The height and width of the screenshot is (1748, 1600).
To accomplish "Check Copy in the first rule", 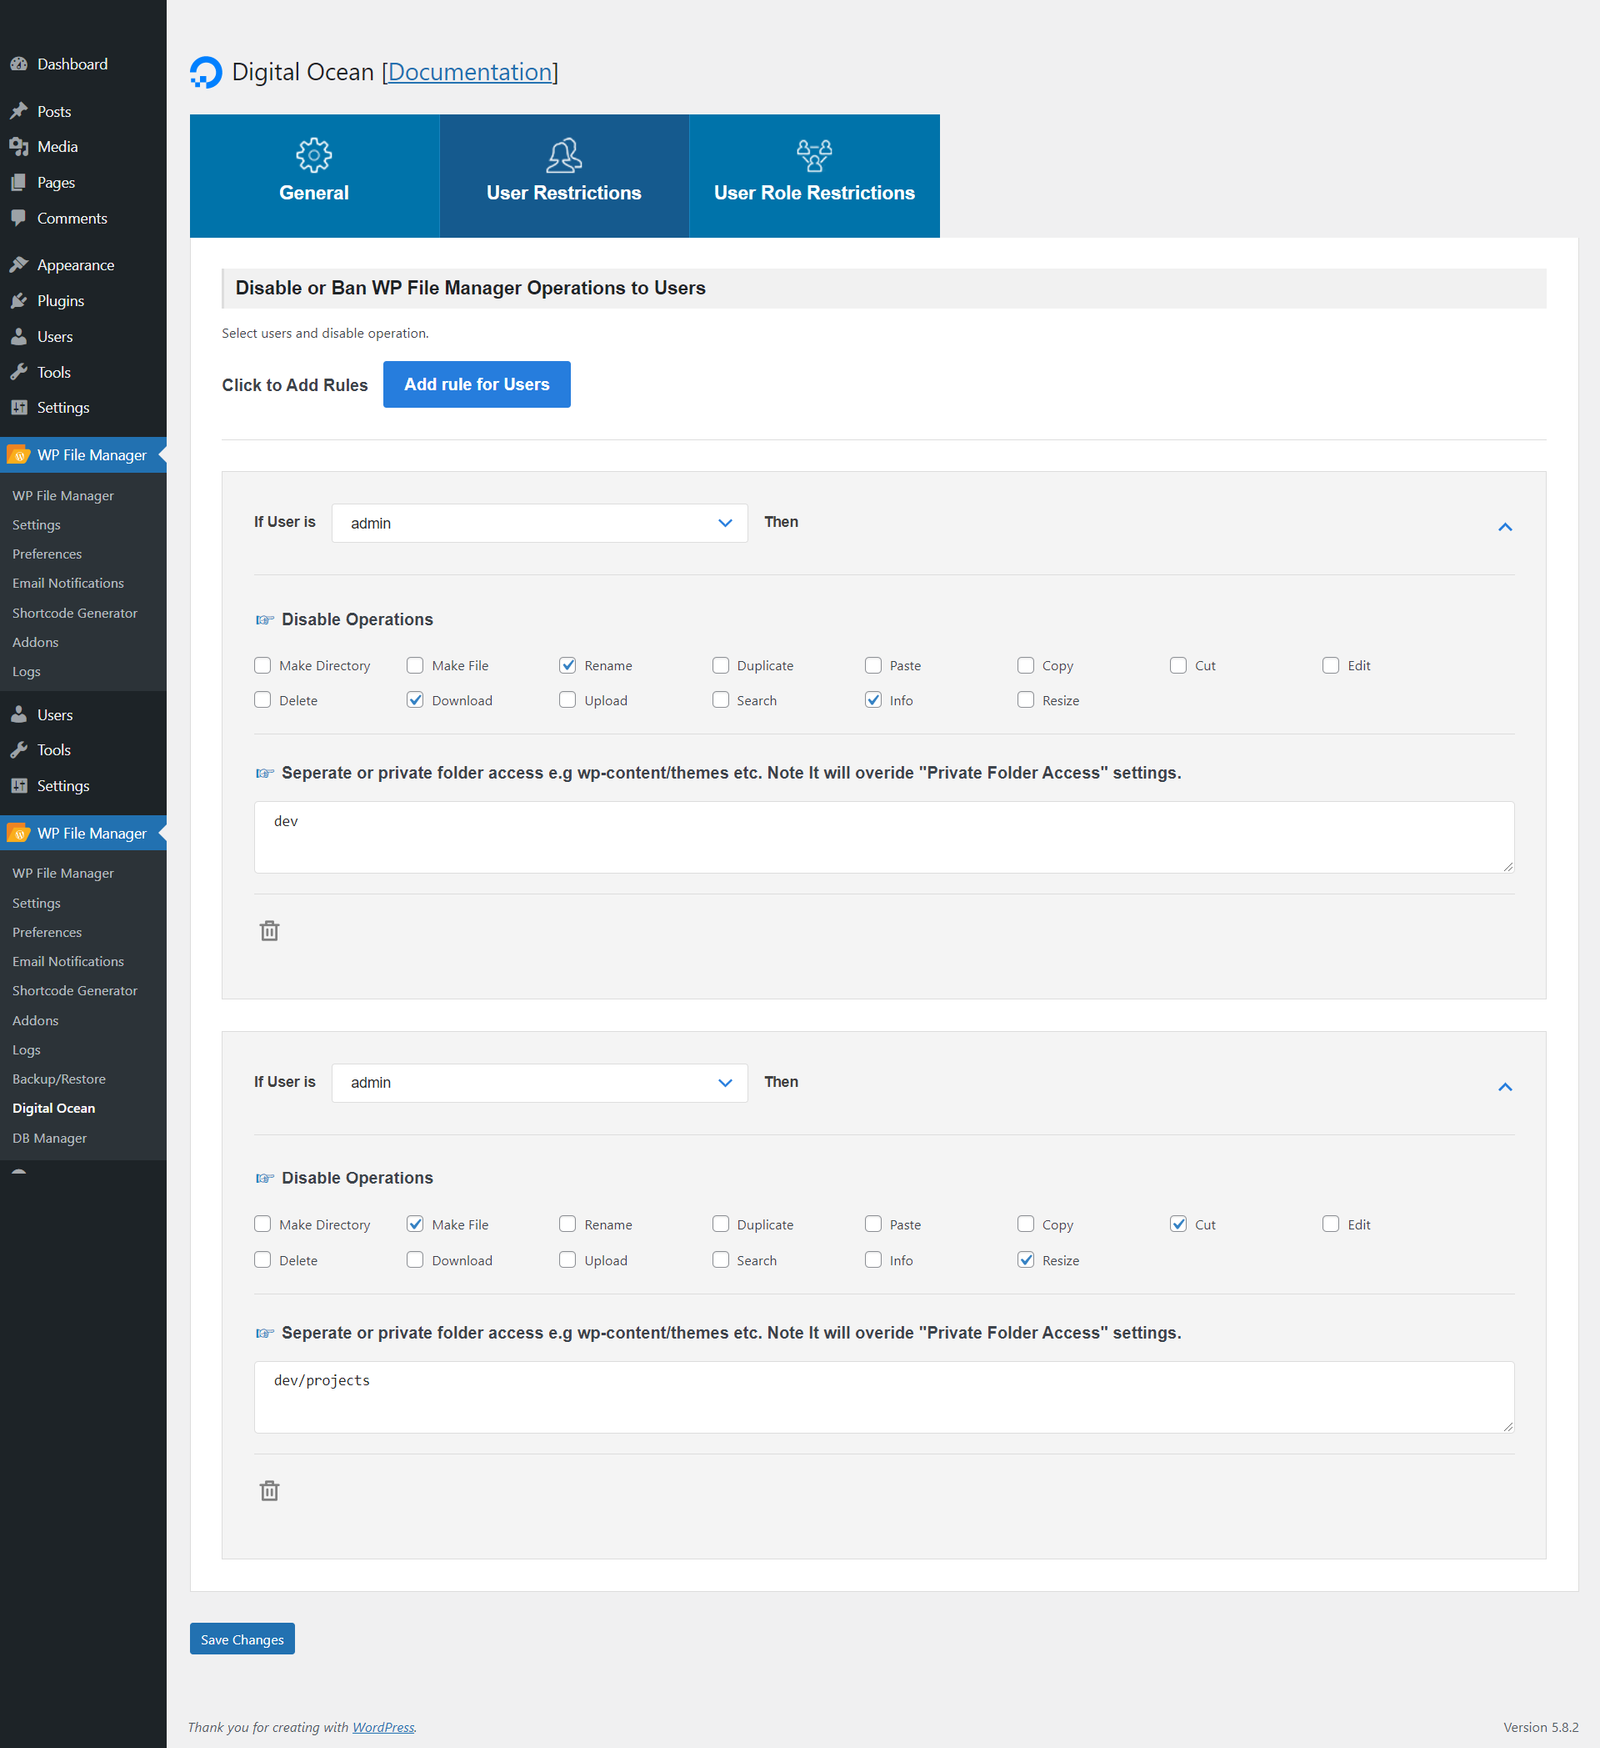I will pyautogui.click(x=1026, y=665).
